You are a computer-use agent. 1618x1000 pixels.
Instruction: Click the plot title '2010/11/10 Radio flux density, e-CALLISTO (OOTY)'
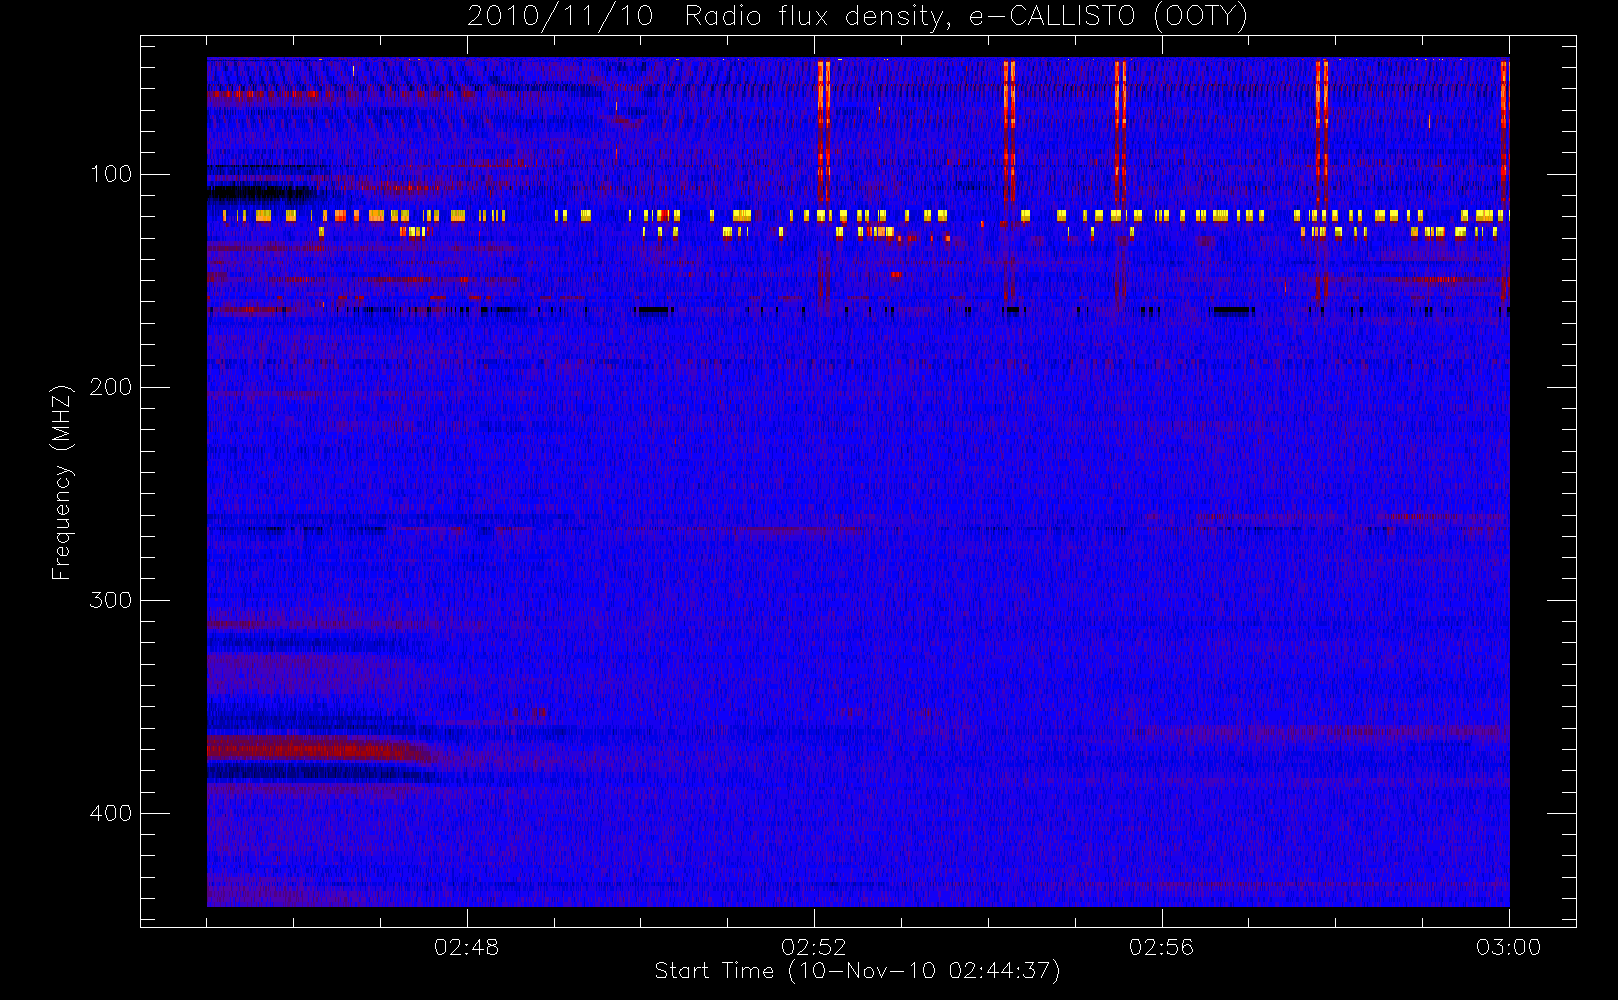click(858, 16)
